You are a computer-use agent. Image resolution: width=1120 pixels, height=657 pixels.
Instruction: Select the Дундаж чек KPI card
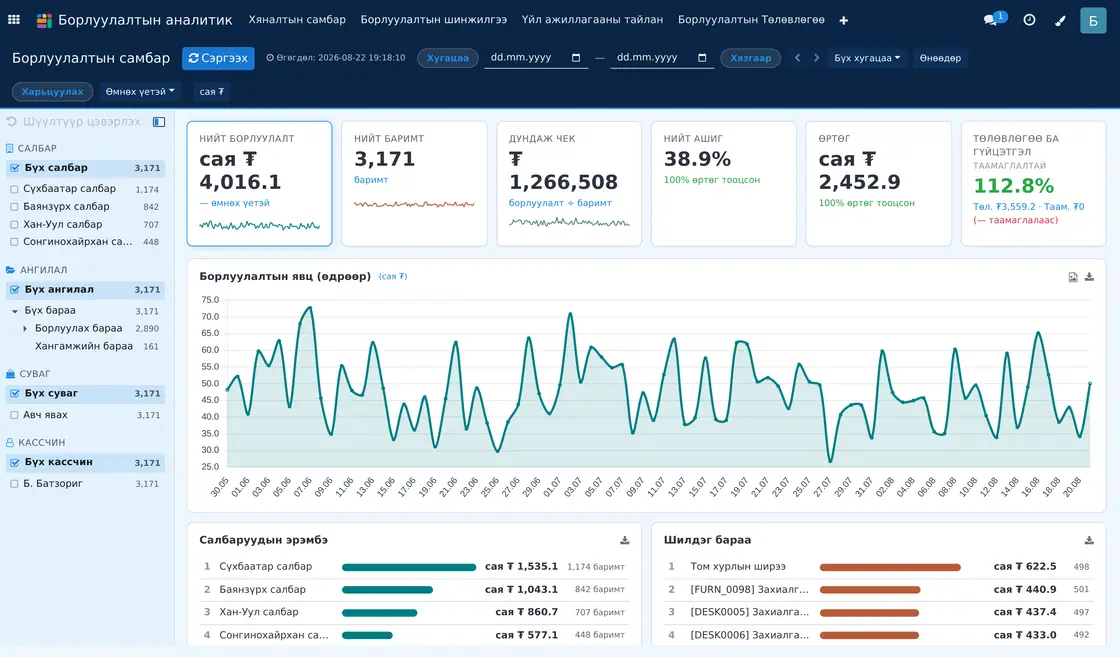coord(569,184)
